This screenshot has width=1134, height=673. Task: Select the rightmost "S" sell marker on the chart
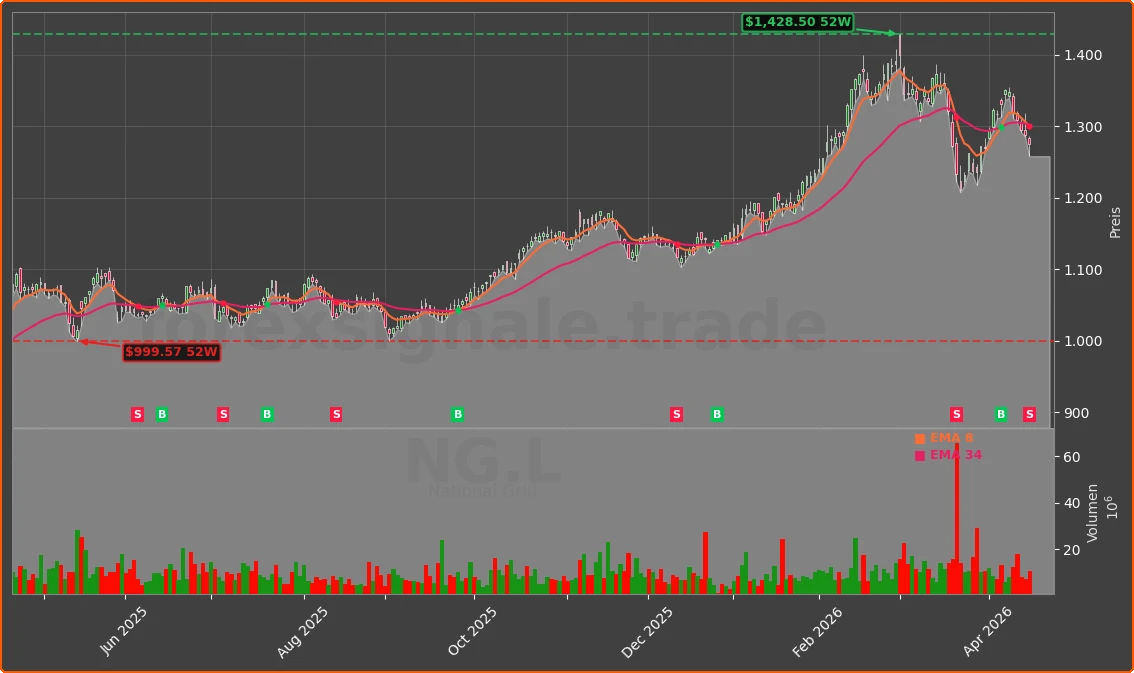coord(1029,413)
